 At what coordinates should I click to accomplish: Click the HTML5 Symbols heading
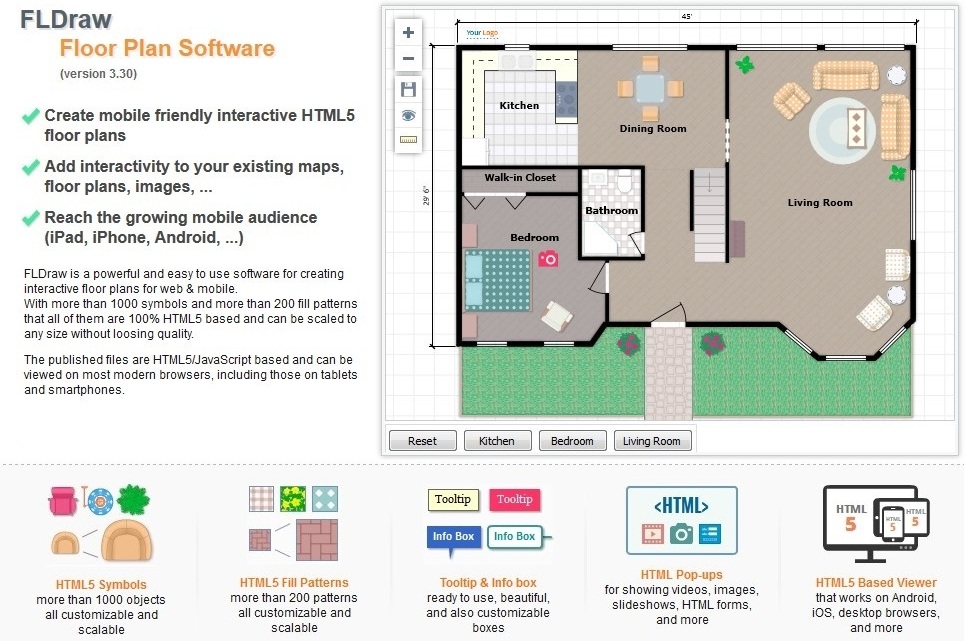102,584
